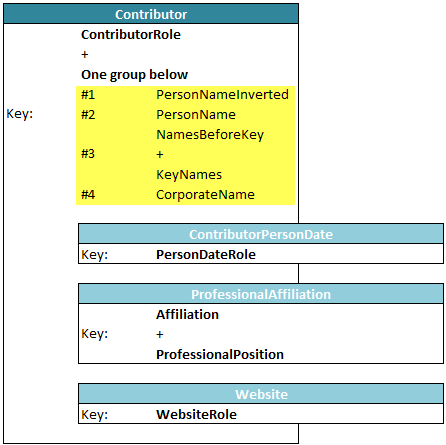Image resolution: width=446 pixels, height=445 pixels.
Task: Click the Contributor header bar
Action: [x=151, y=14]
